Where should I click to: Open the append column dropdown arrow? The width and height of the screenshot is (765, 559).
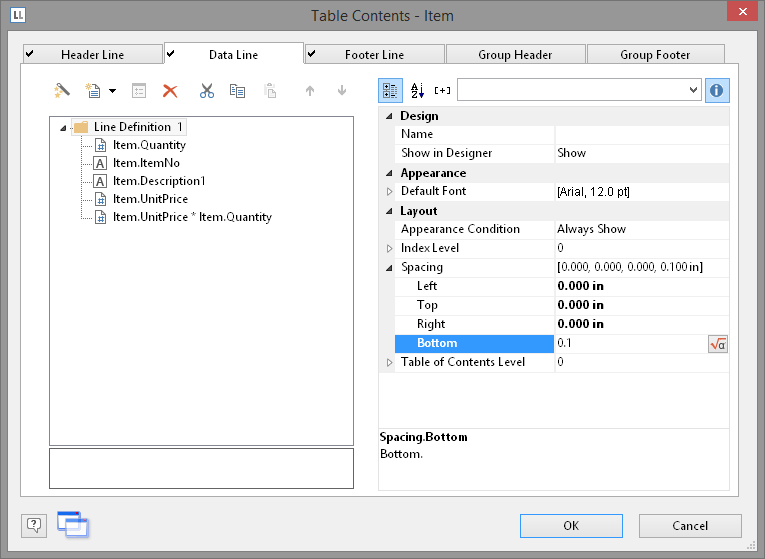(112, 91)
